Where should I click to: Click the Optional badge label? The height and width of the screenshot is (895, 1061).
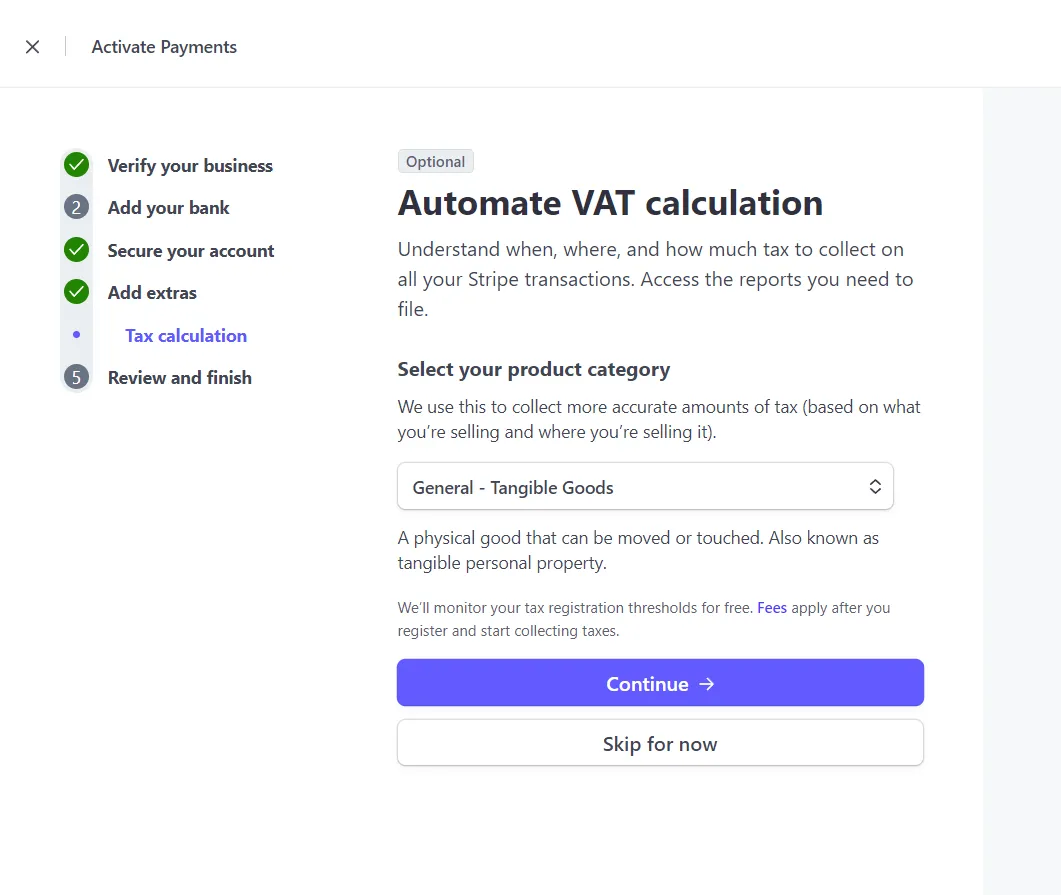click(x=436, y=162)
